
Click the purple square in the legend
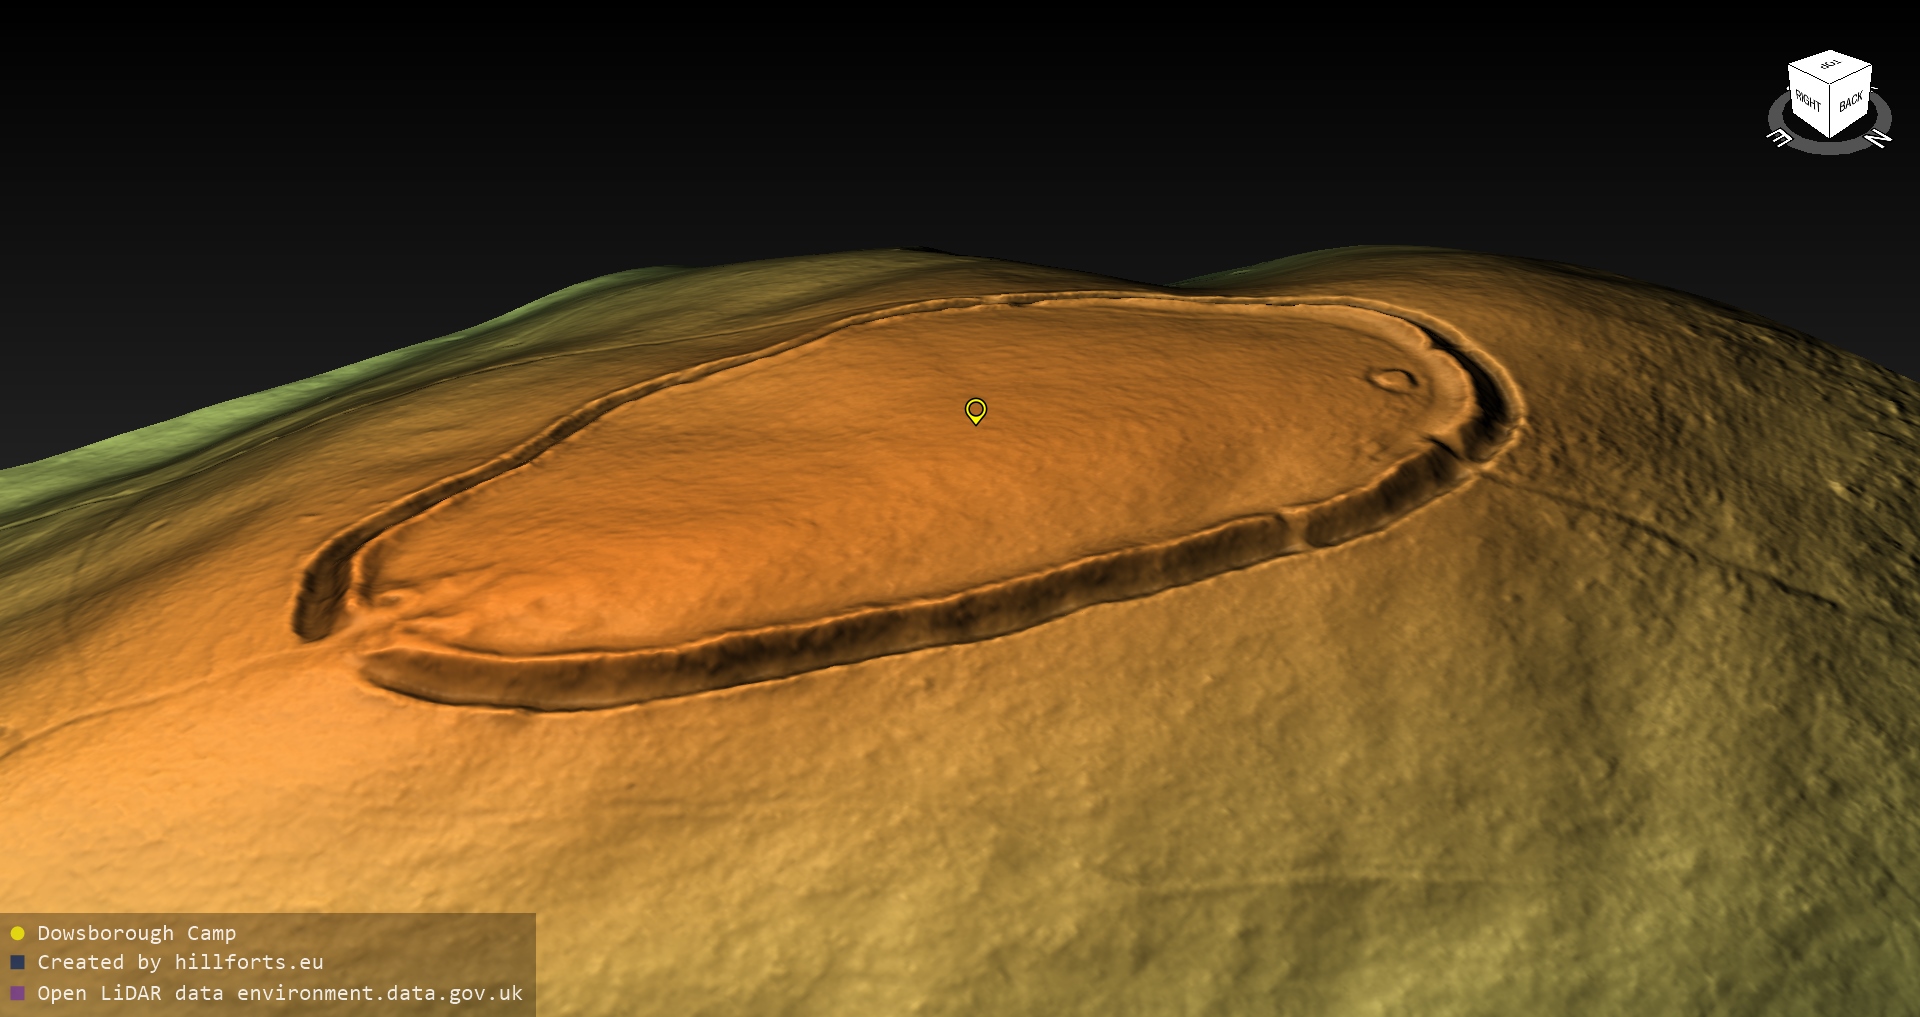(17, 993)
